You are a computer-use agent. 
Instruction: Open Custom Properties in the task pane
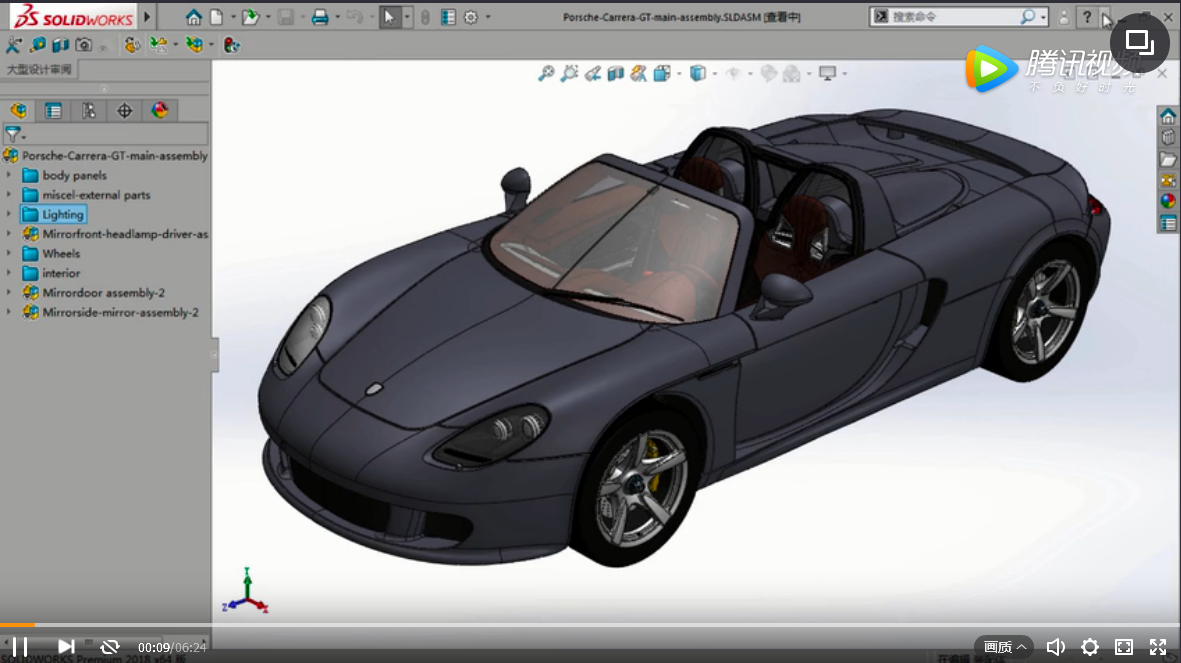coord(1167,223)
